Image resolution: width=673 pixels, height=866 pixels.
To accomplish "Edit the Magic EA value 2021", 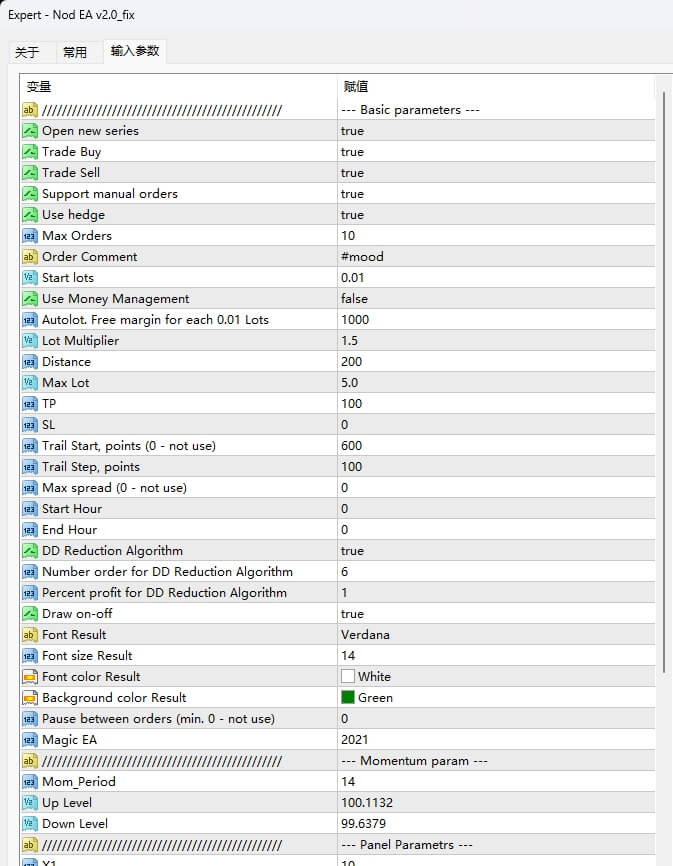I will coord(354,740).
